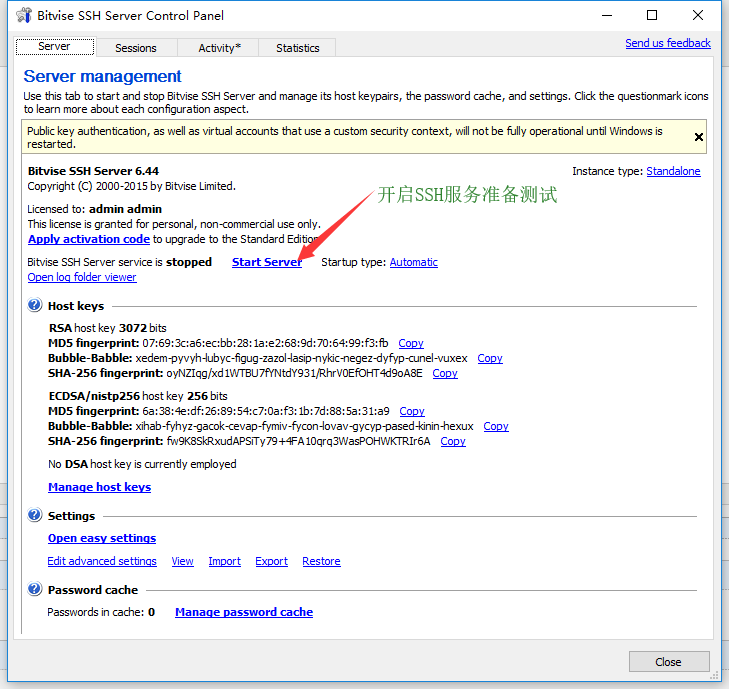Image resolution: width=729 pixels, height=689 pixels.
Task: Change startup type via Automatic link
Action: click(413, 262)
